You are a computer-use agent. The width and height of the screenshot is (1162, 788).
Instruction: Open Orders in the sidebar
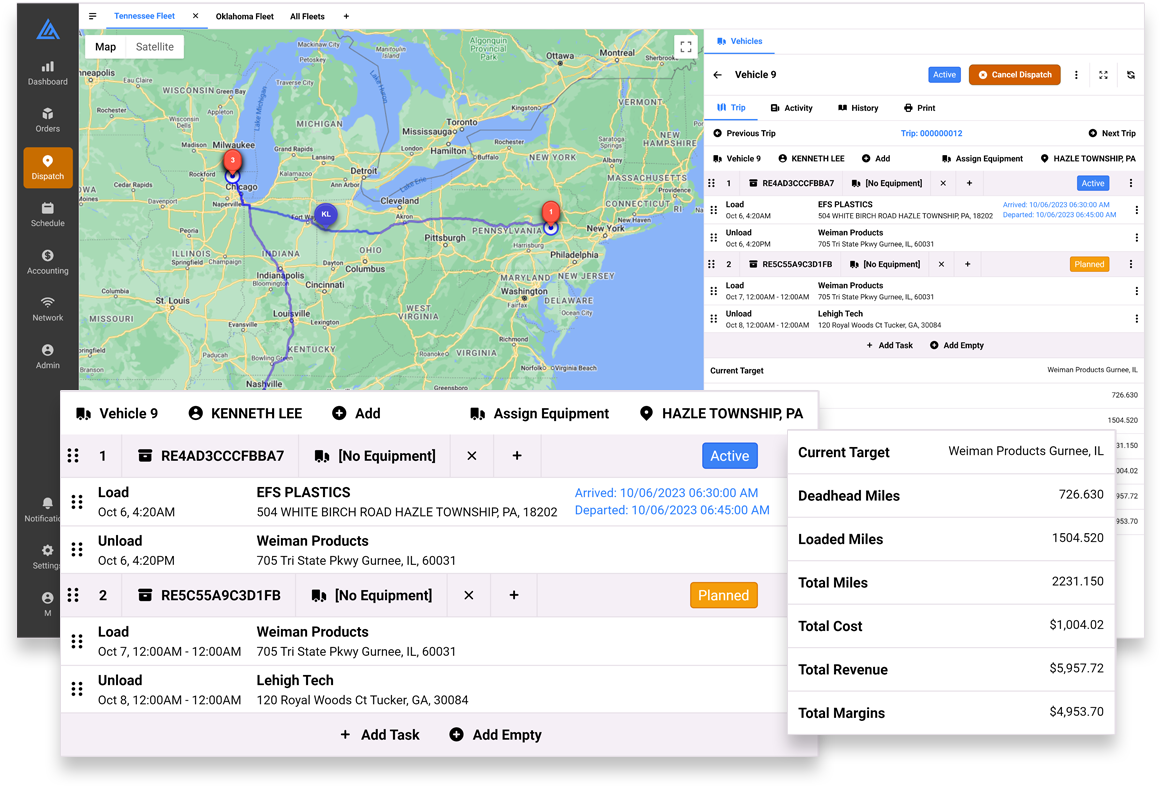coord(47,120)
